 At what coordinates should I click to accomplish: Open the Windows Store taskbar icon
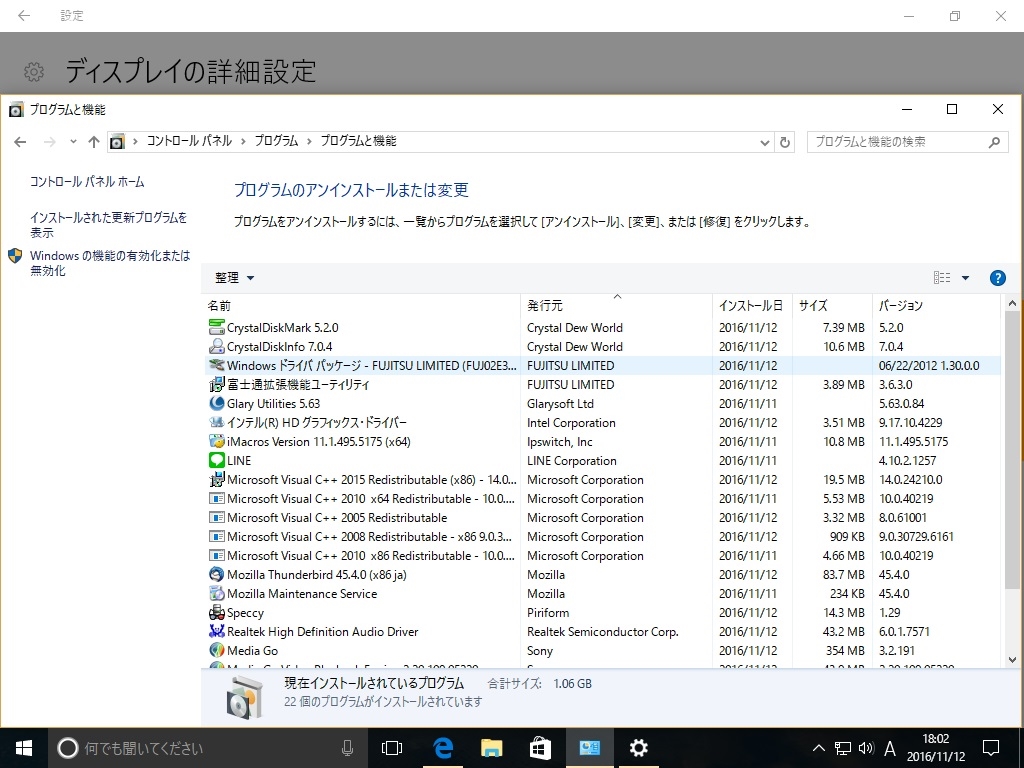click(x=540, y=748)
